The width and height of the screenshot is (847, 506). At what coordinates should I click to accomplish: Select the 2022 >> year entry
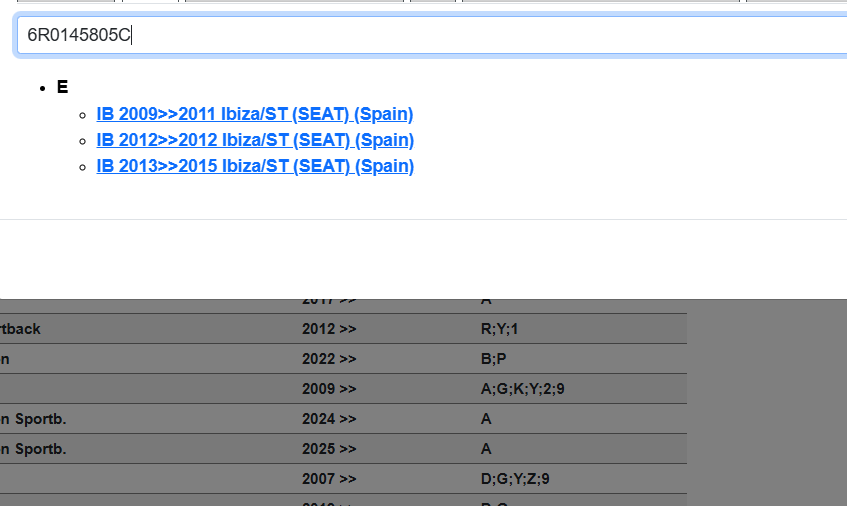329,359
